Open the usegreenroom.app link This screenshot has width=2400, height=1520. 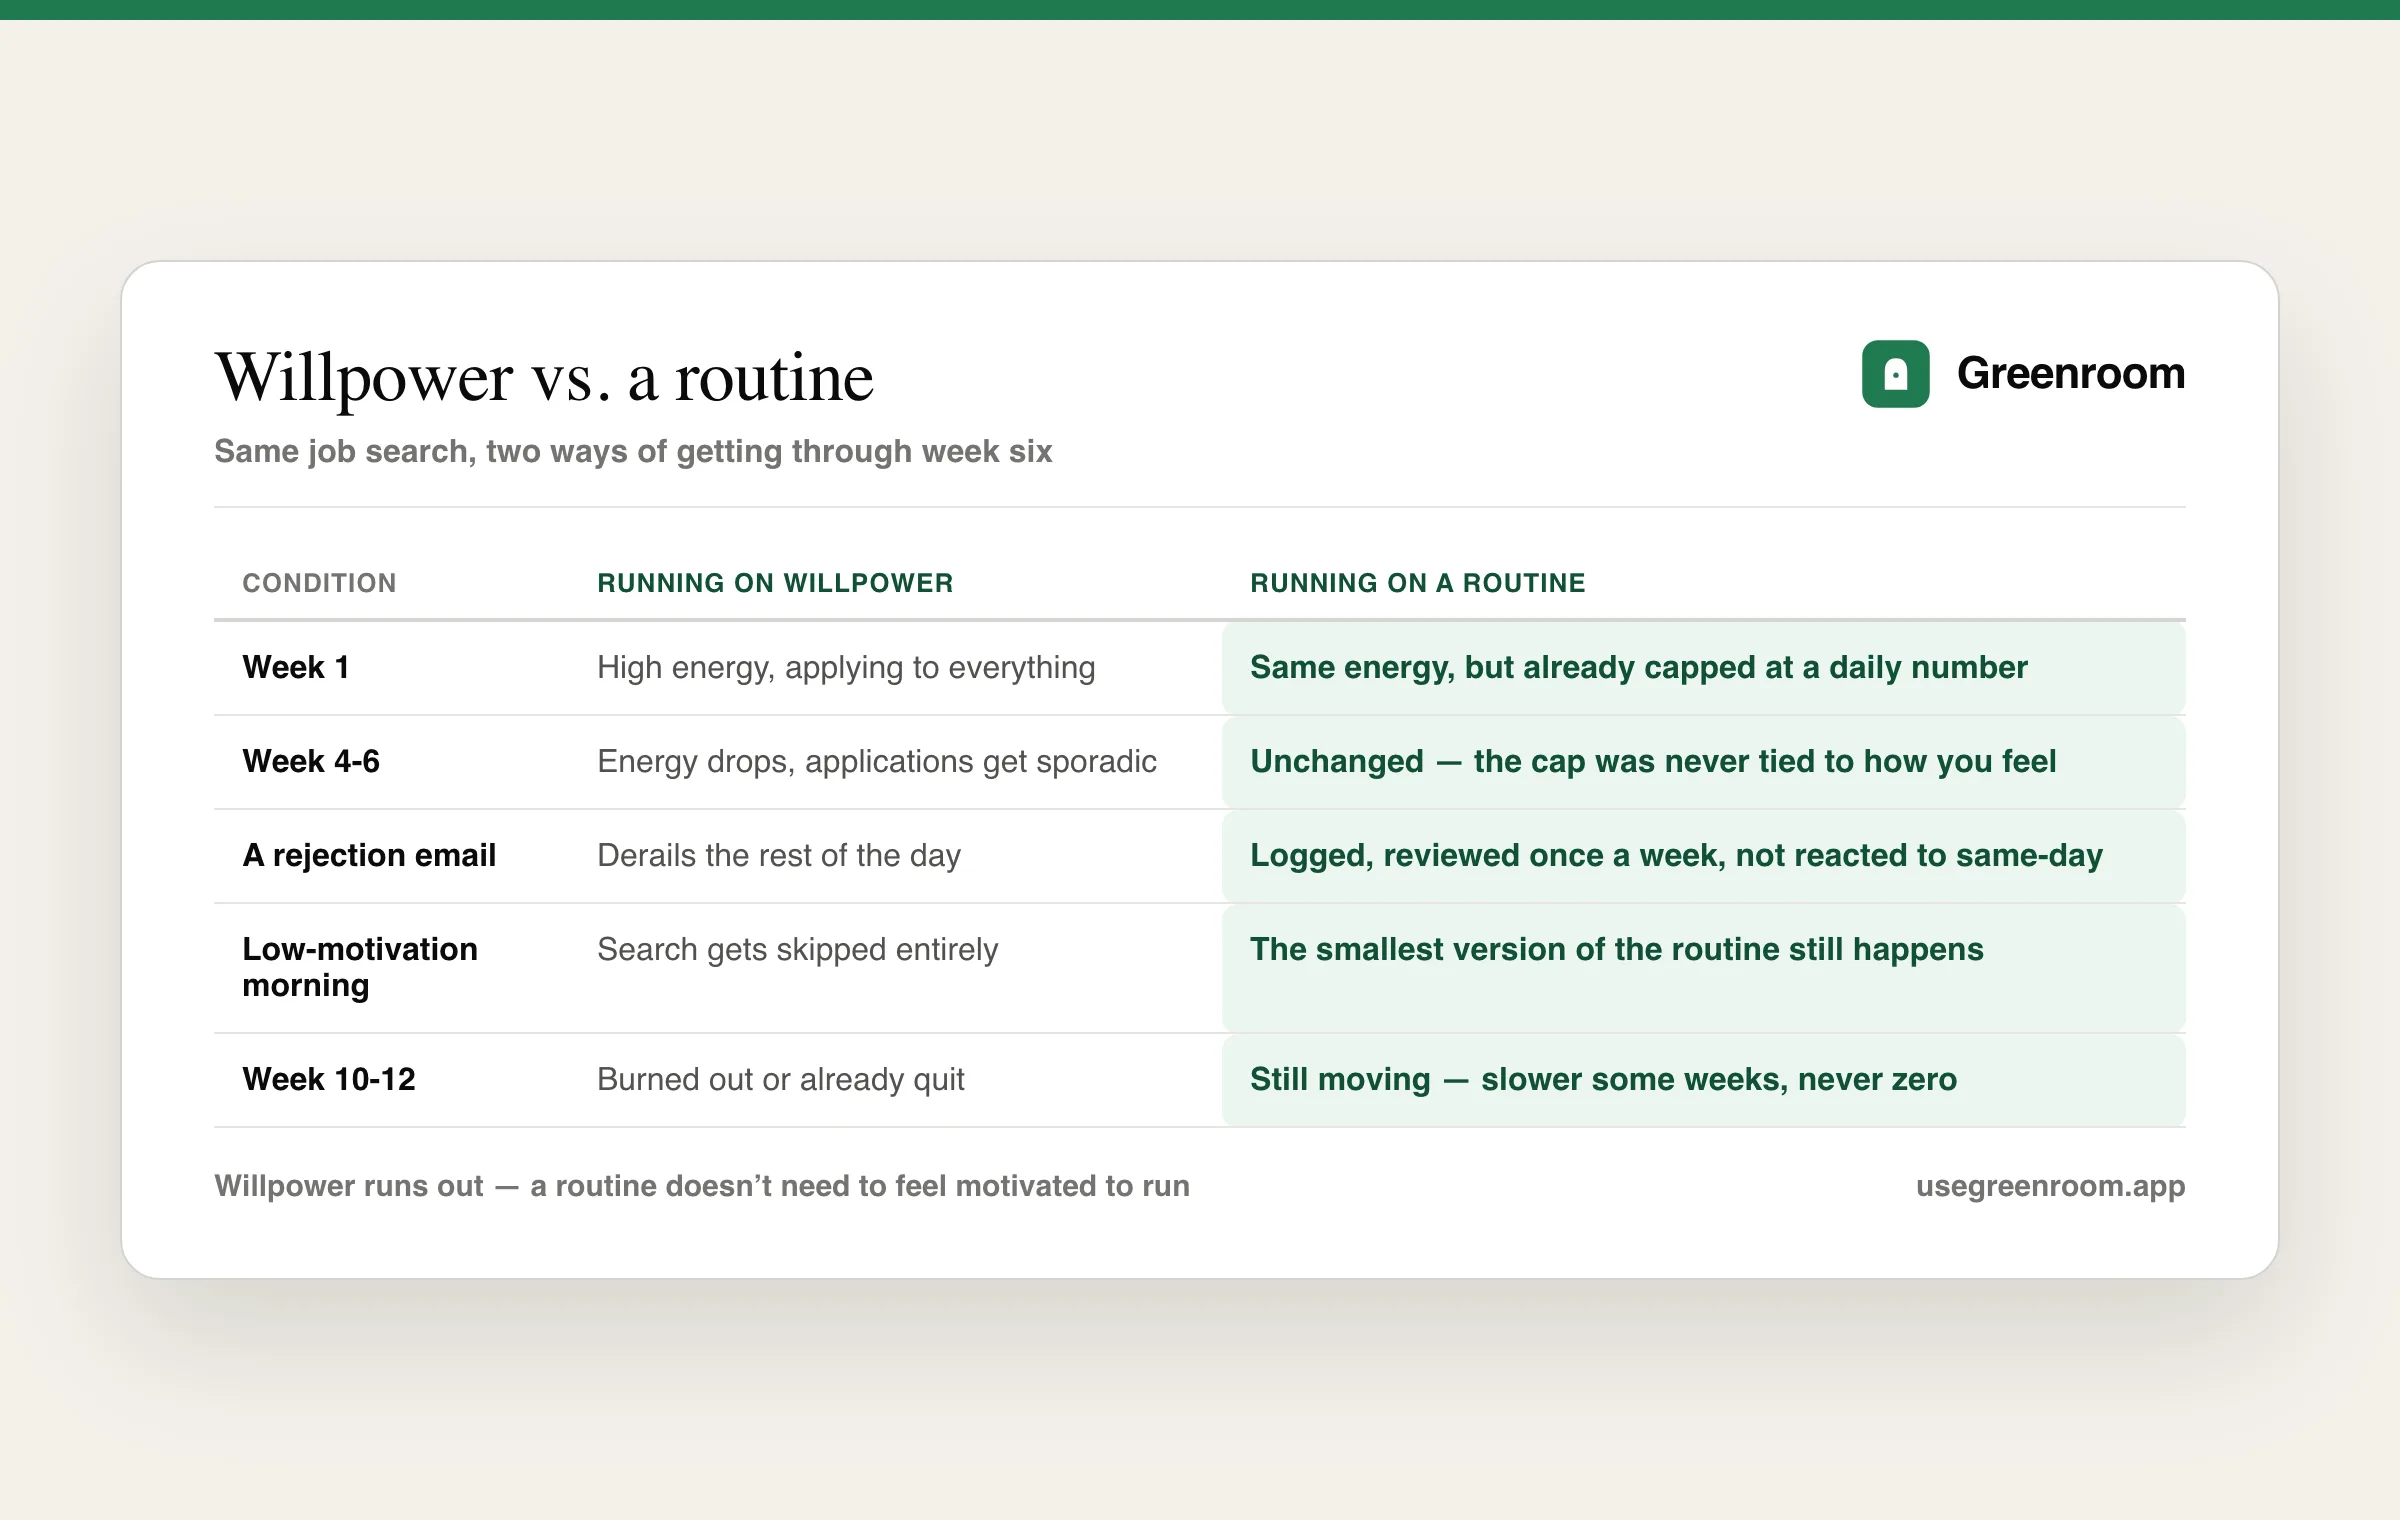pos(2050,1186)
